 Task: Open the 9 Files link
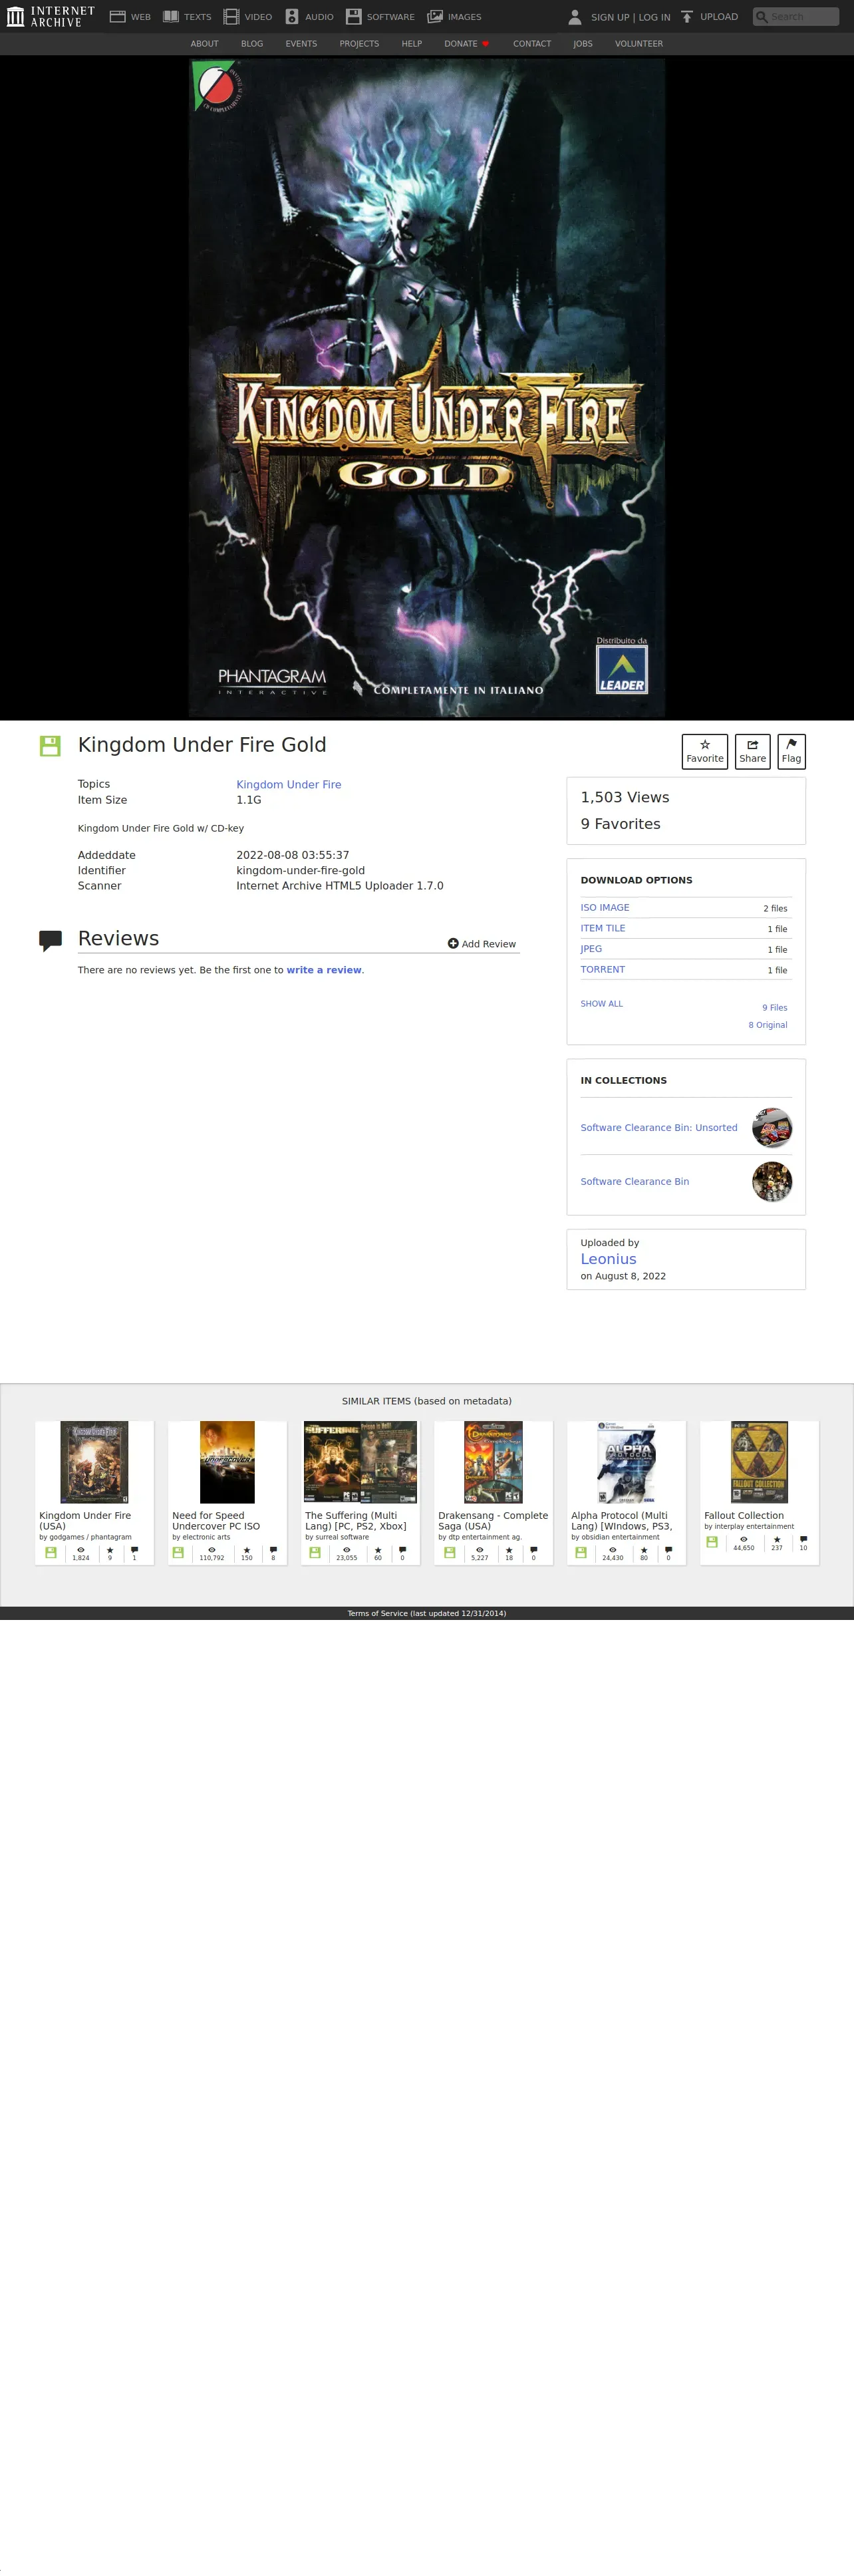pyautogui.click(x=775, y=1008)
